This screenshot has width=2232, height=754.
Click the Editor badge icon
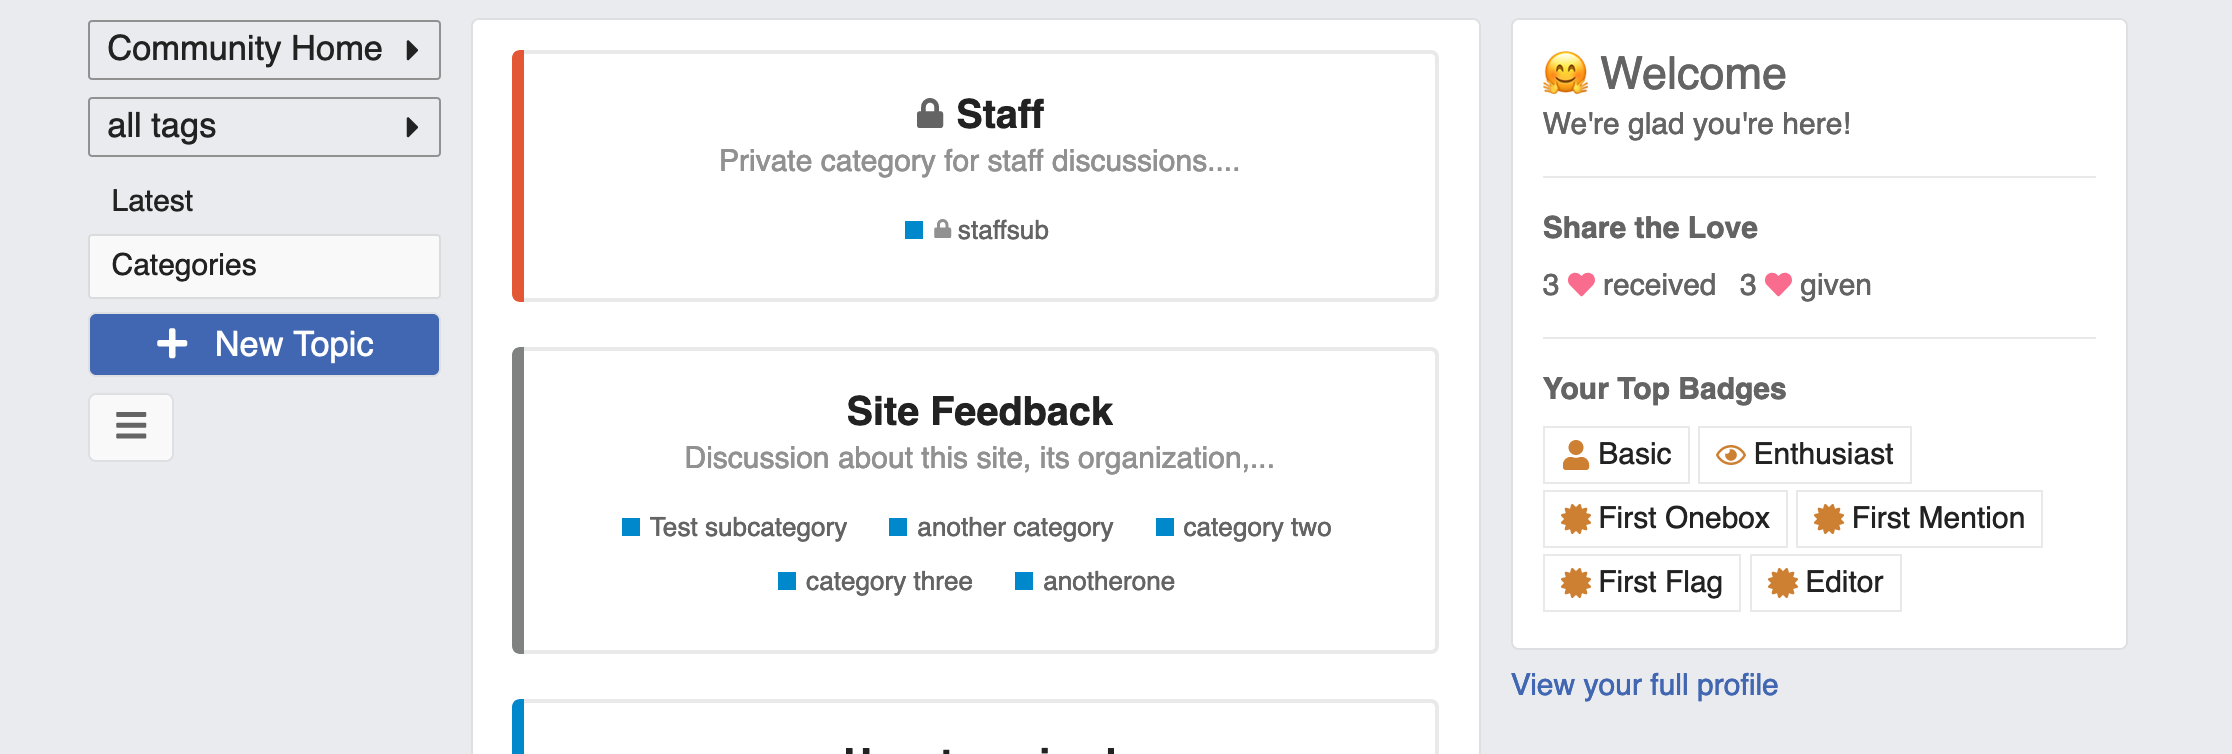(1782, 583)
